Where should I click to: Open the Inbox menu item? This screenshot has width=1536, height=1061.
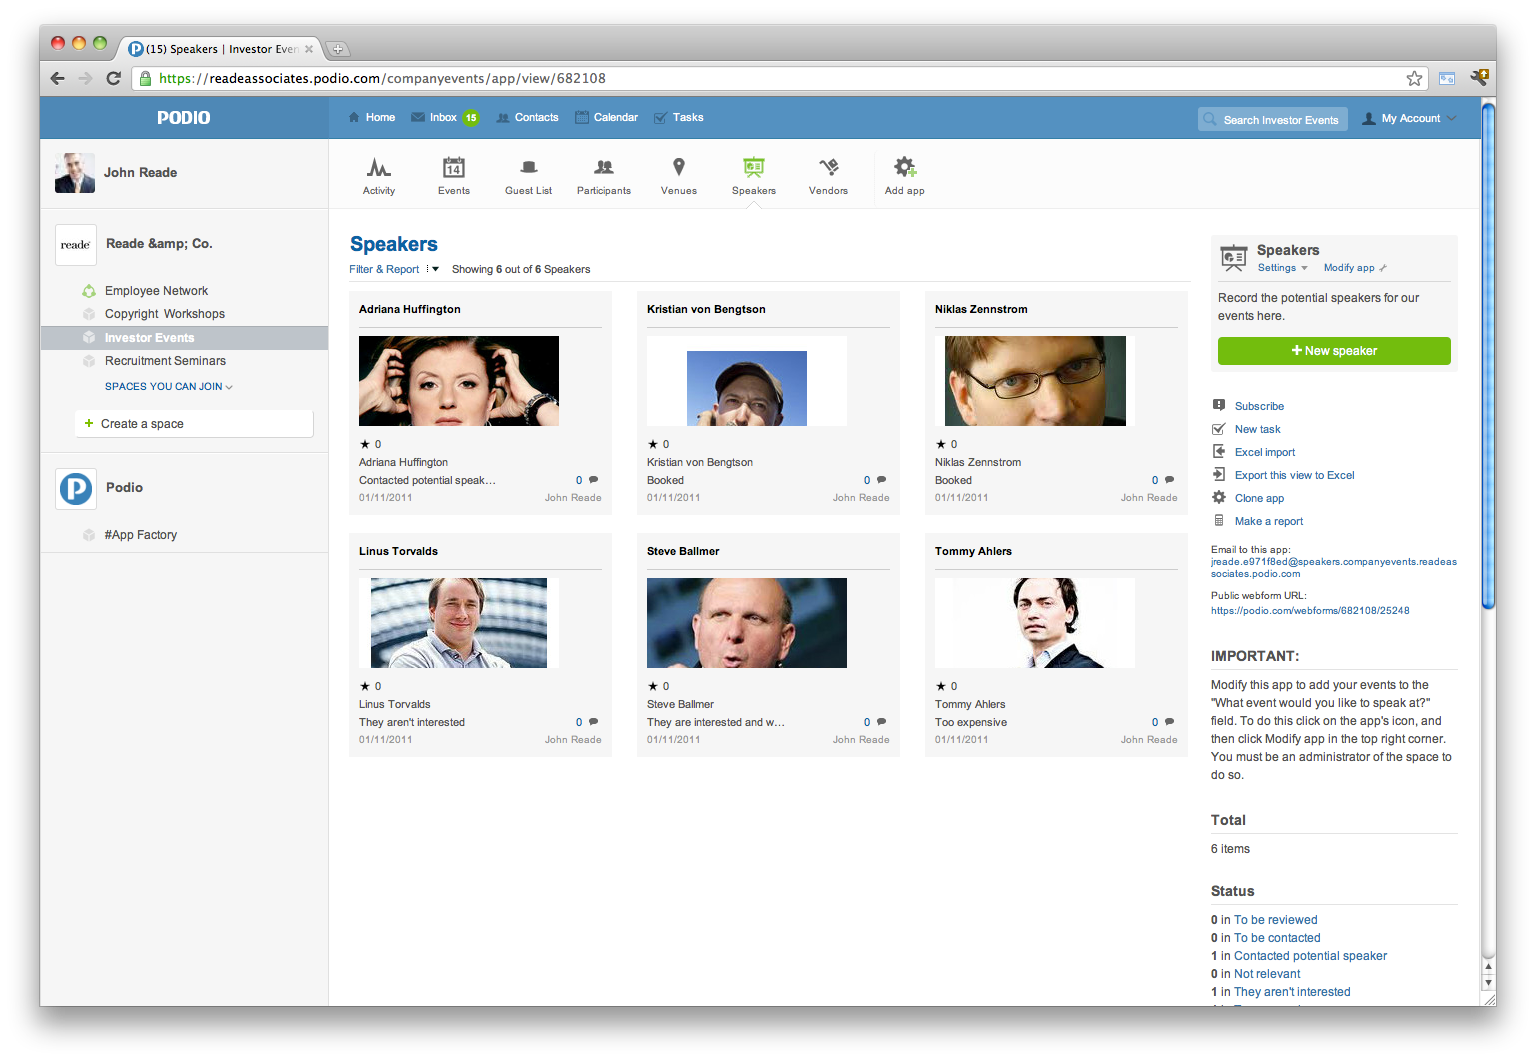443,118
